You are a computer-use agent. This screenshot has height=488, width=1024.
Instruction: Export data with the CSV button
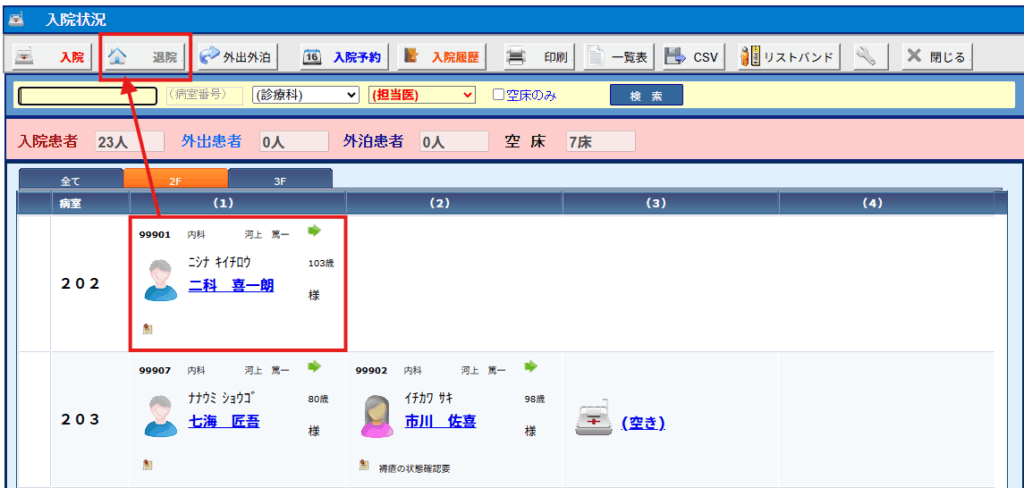tap(692, 57)
